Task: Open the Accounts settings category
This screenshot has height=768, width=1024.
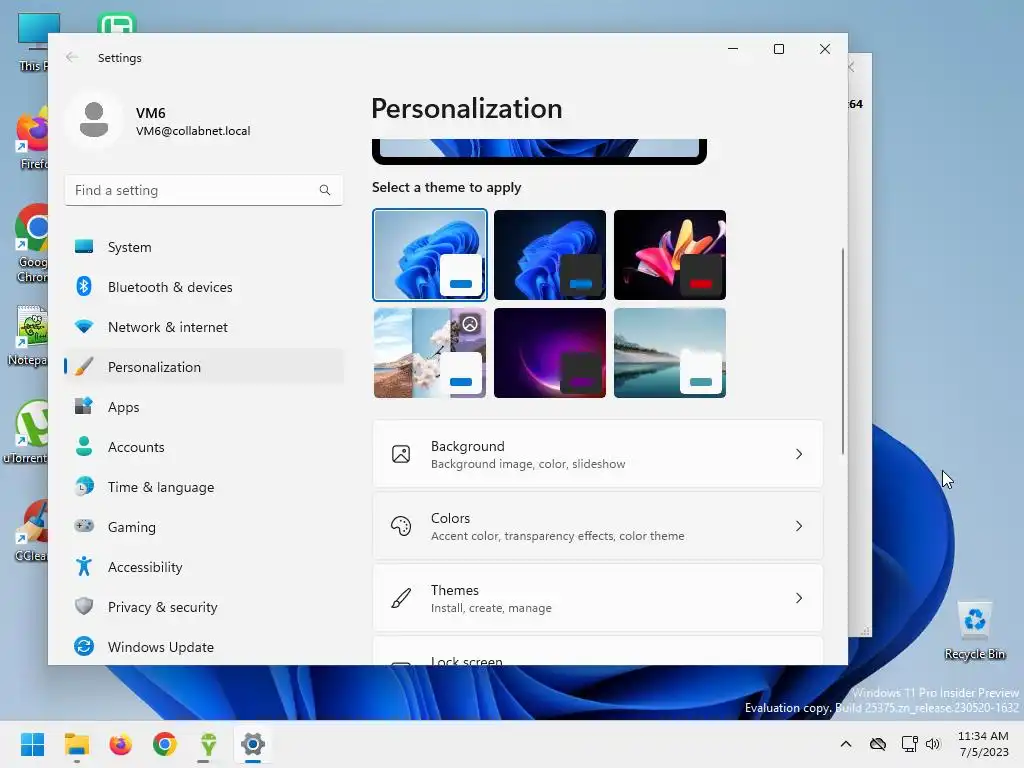Action: (x=204, y=447)
